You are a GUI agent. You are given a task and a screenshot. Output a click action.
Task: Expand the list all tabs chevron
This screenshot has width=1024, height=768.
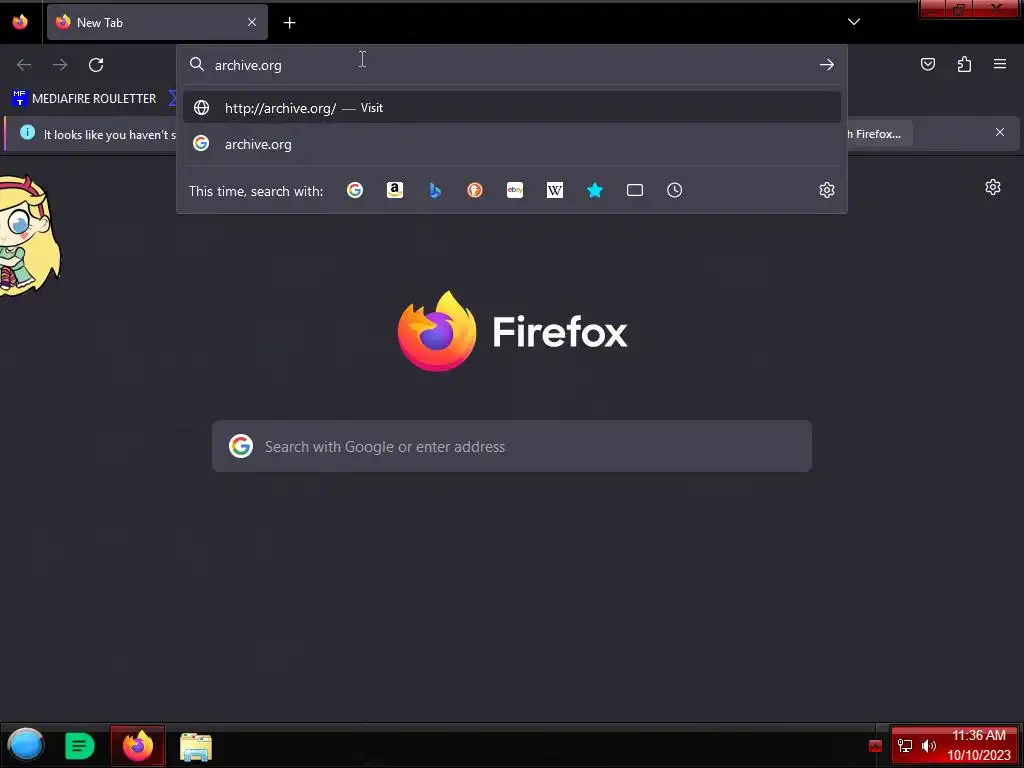[854, 22]
